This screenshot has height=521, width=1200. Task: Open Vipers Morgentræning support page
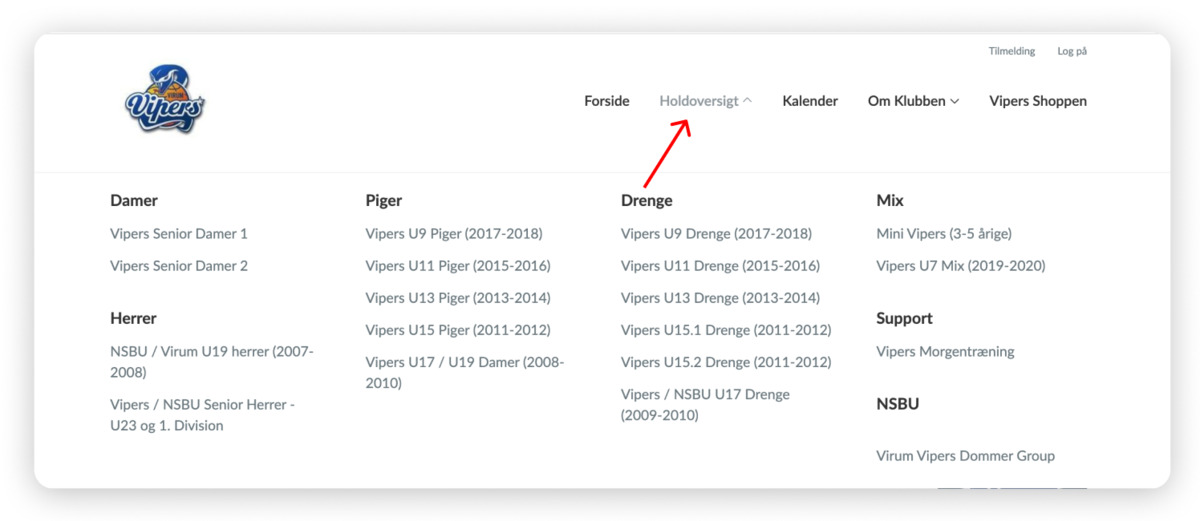pyautogui.click(x=945, y=352)
